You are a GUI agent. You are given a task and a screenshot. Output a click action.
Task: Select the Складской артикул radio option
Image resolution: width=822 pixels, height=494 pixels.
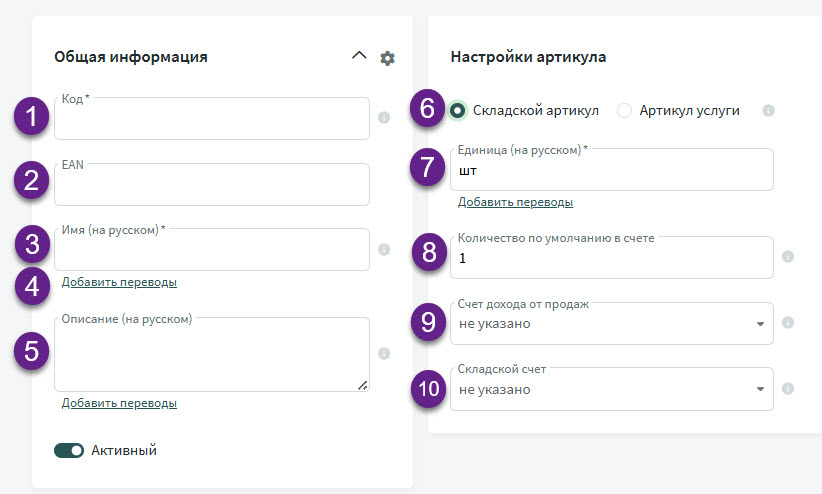pos(457,111)
